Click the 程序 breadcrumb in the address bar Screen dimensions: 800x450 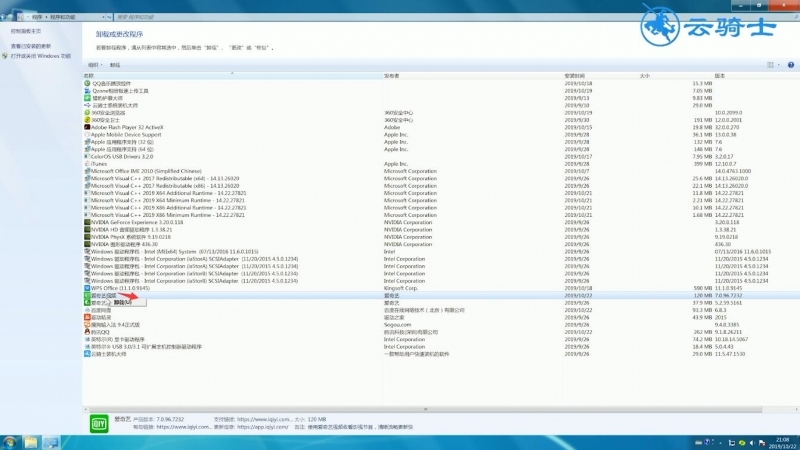pos(37,17)
